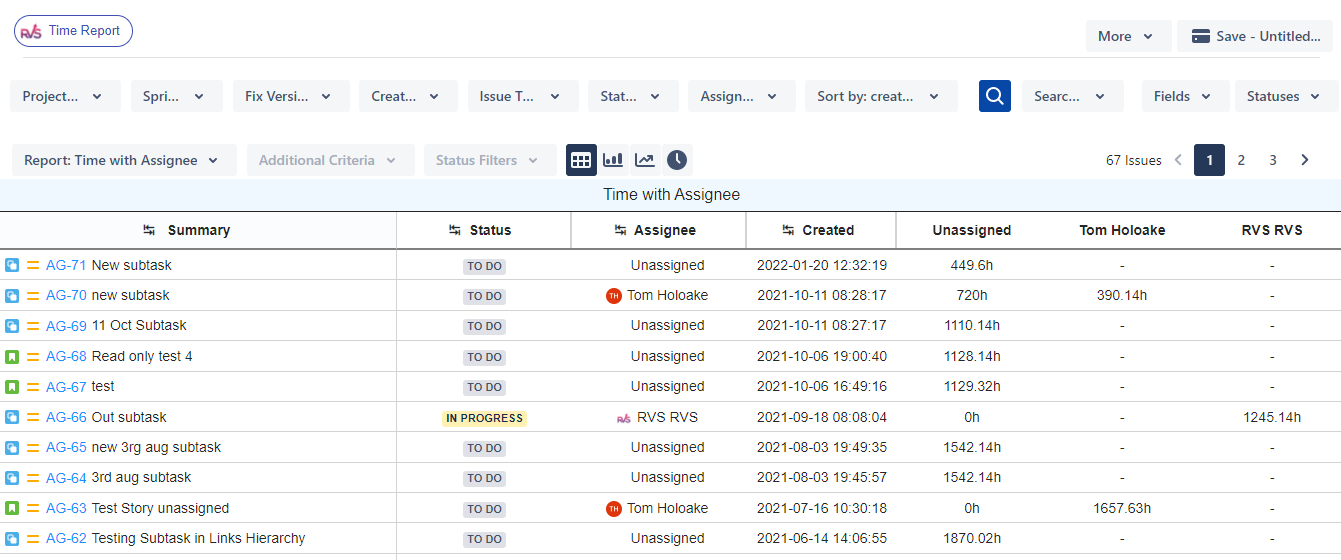Select the clock time view icon
The width and height of the screenshot is (1341, 560).
pos(677,160)
